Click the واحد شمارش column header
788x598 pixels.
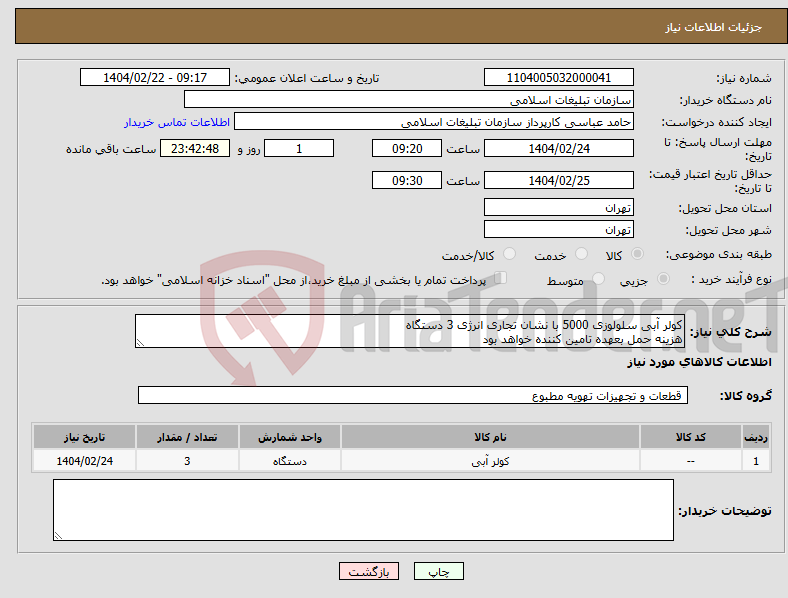290,437
